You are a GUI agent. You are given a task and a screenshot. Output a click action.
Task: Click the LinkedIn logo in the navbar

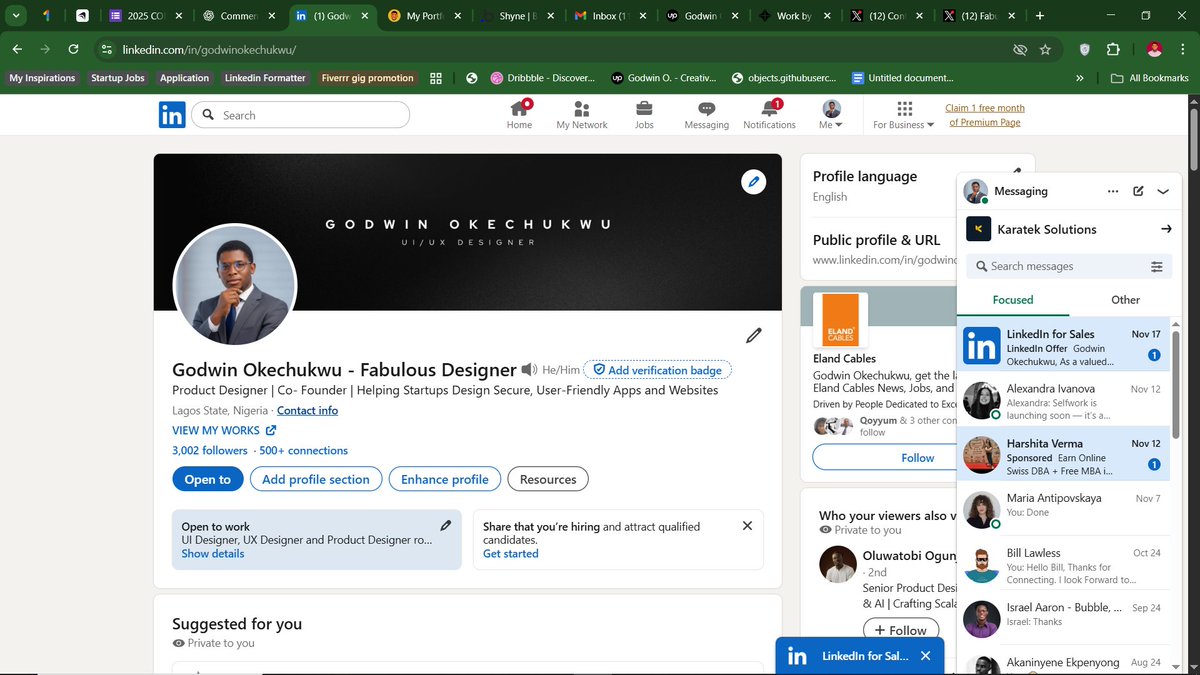pyautogui.click(x=171, y=114)
